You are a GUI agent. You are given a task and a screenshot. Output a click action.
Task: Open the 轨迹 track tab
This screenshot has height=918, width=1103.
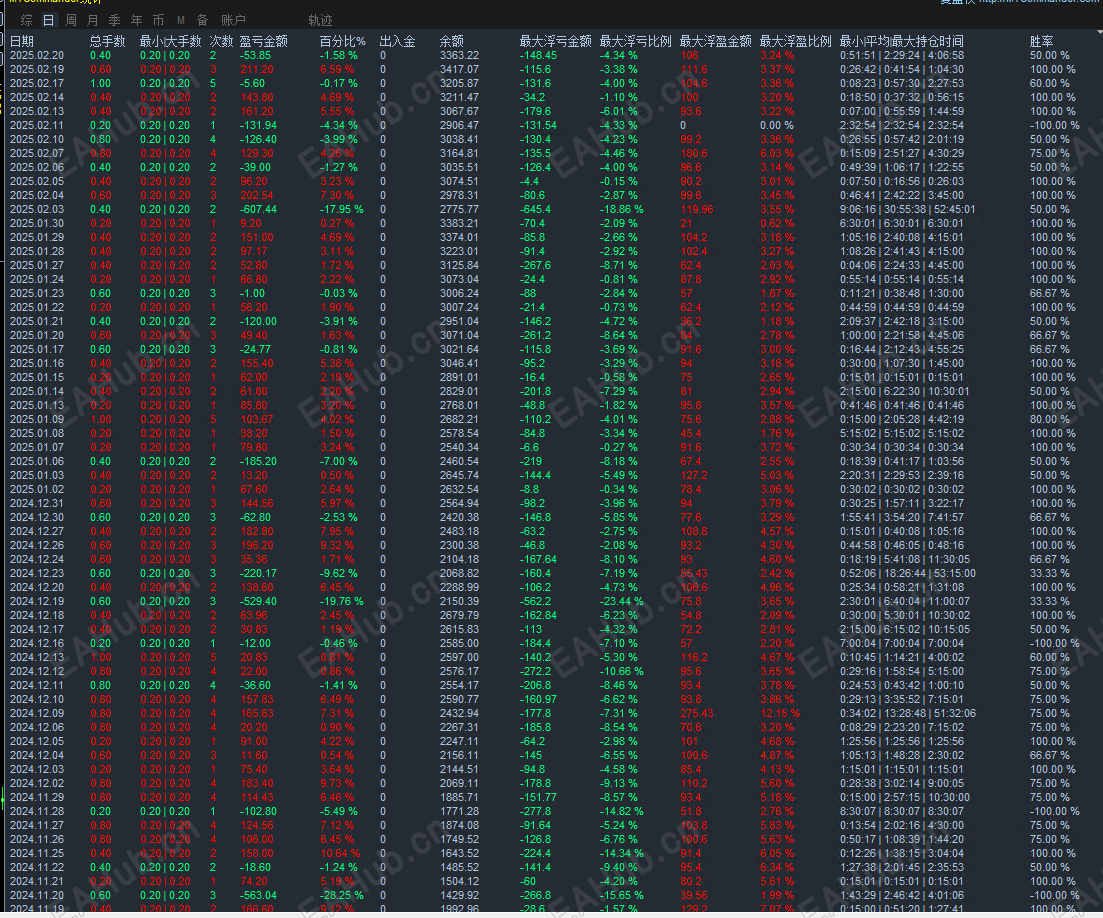320,20
